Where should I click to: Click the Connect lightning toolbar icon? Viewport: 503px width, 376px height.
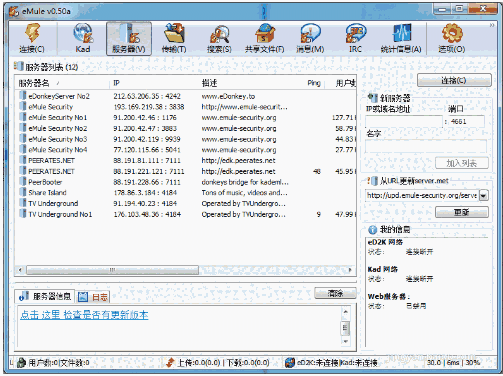point(32,33)
